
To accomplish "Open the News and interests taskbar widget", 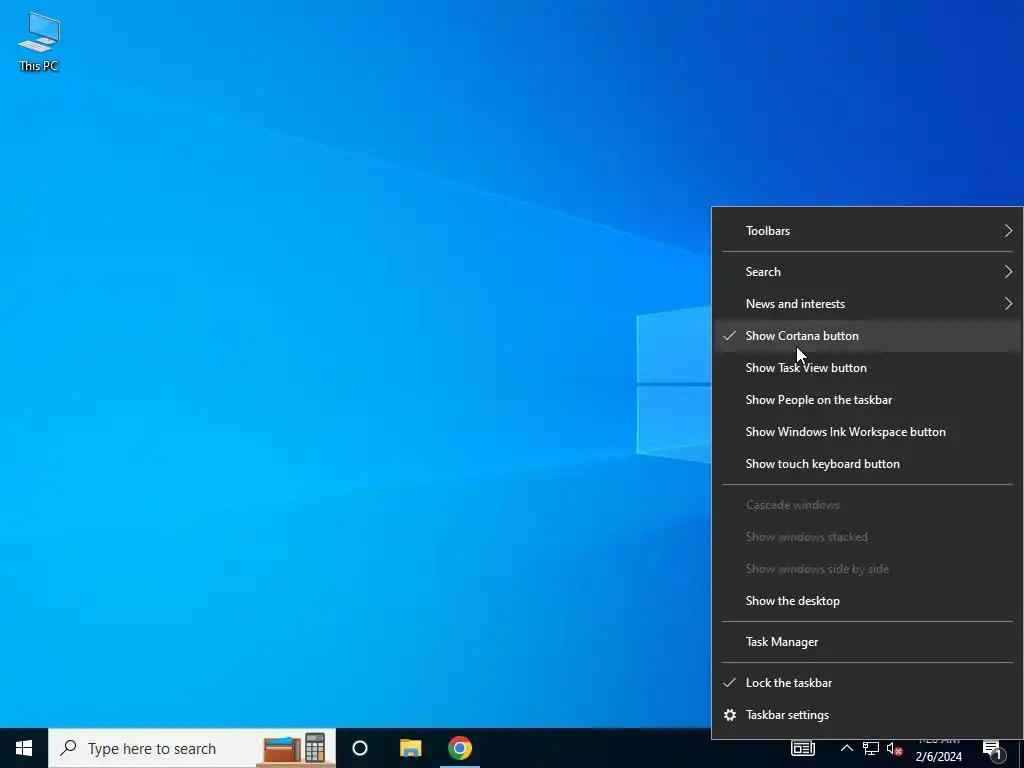I will [803, 748].
